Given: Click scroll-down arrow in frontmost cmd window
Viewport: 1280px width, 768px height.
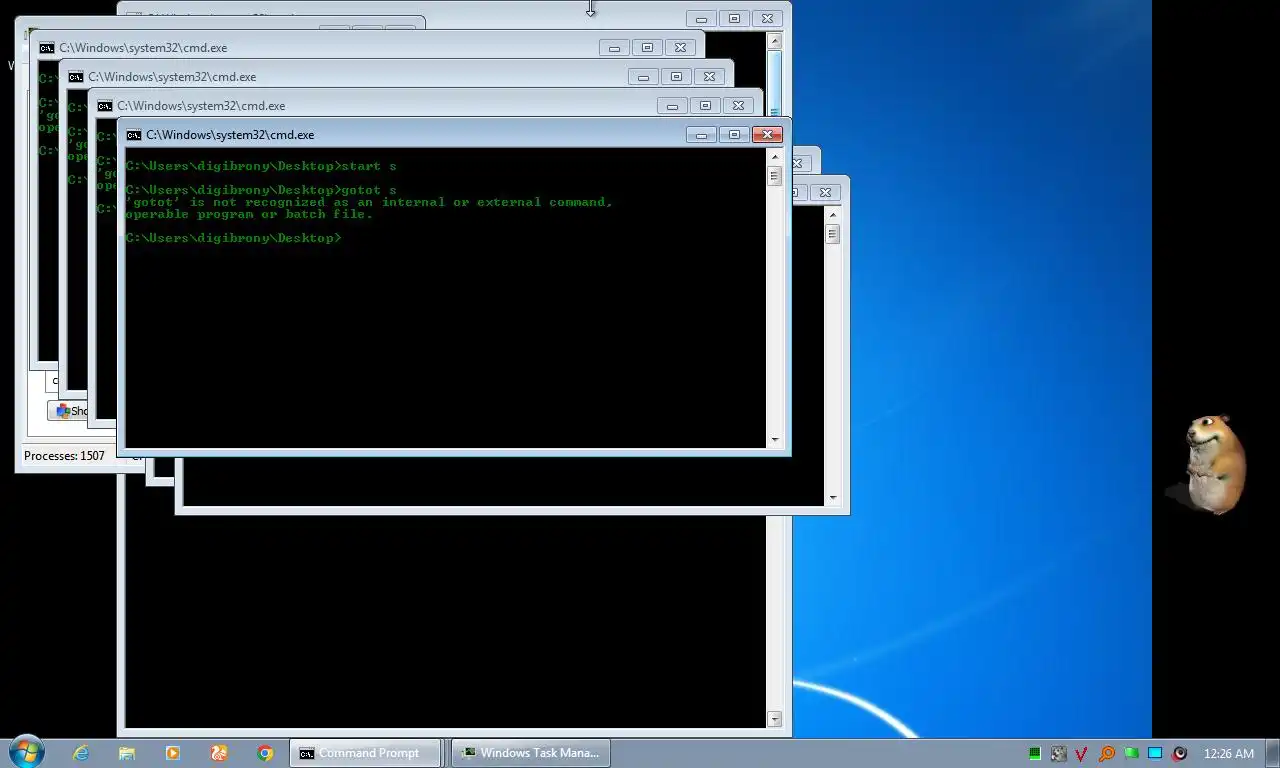Looking at the screenshot, I should pos(774,440).
